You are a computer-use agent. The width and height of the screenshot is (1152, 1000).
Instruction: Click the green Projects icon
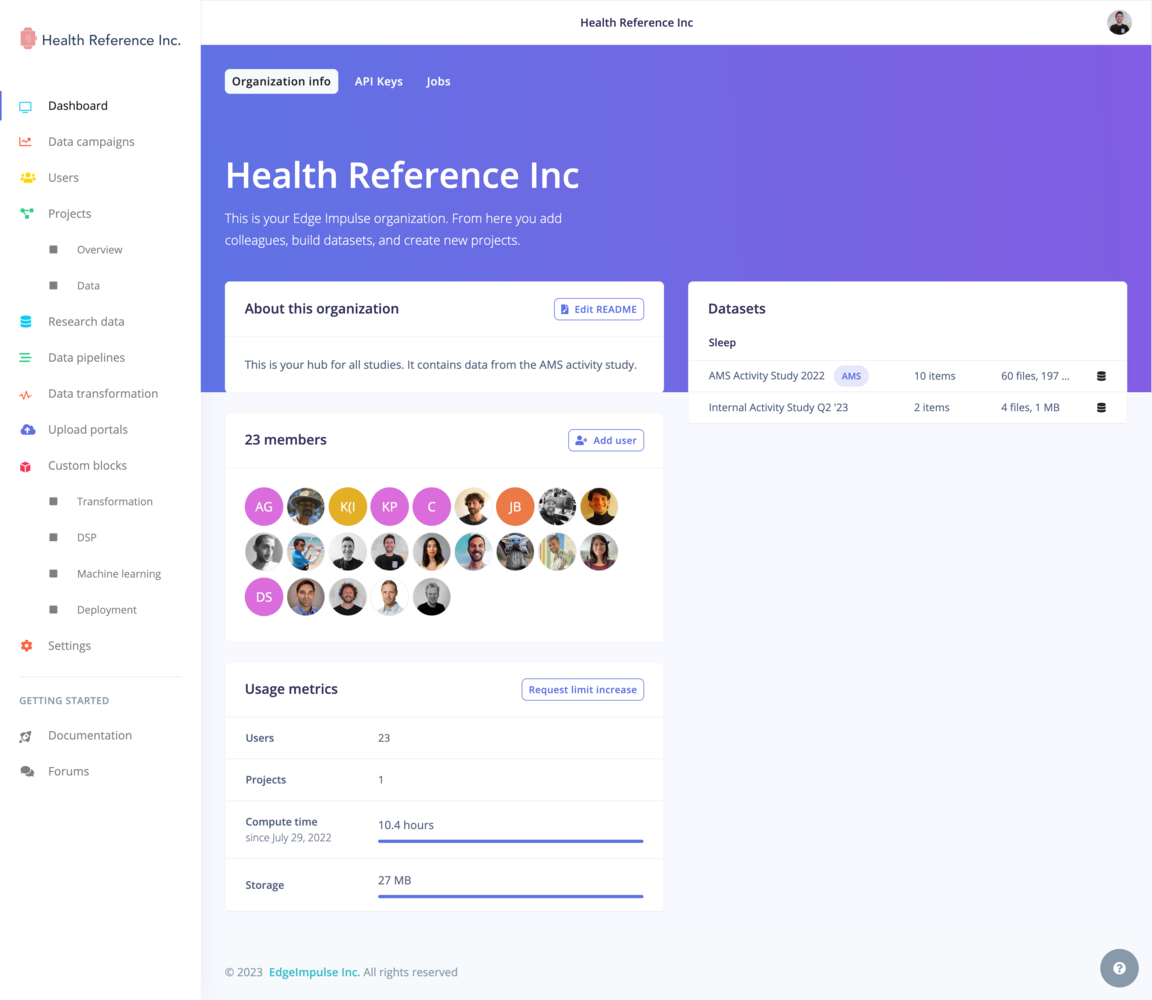coord(26,214)
